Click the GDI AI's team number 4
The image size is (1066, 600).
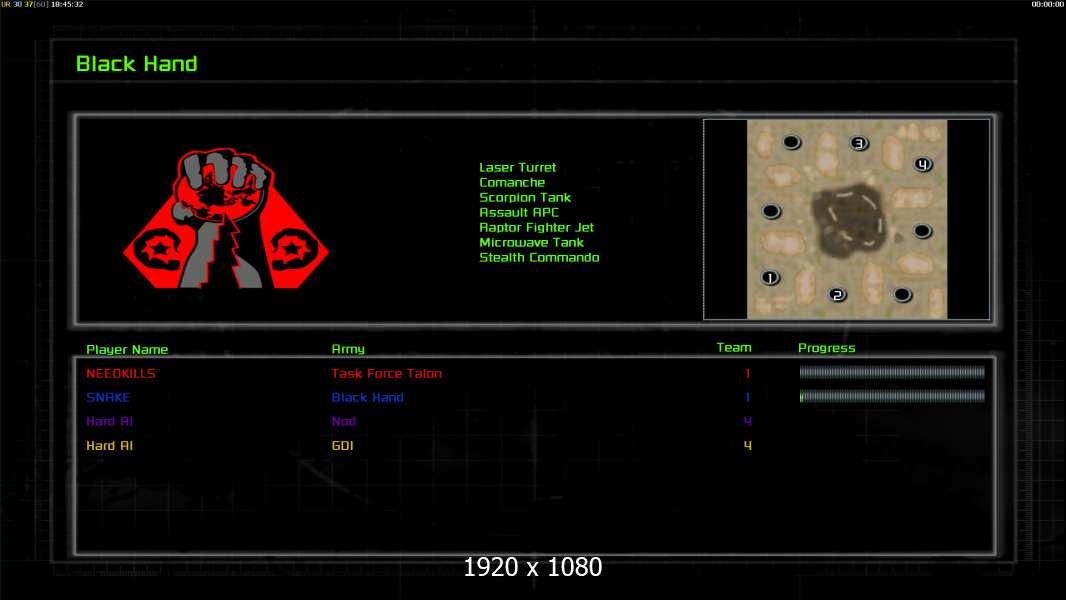[x=748, y=445]
